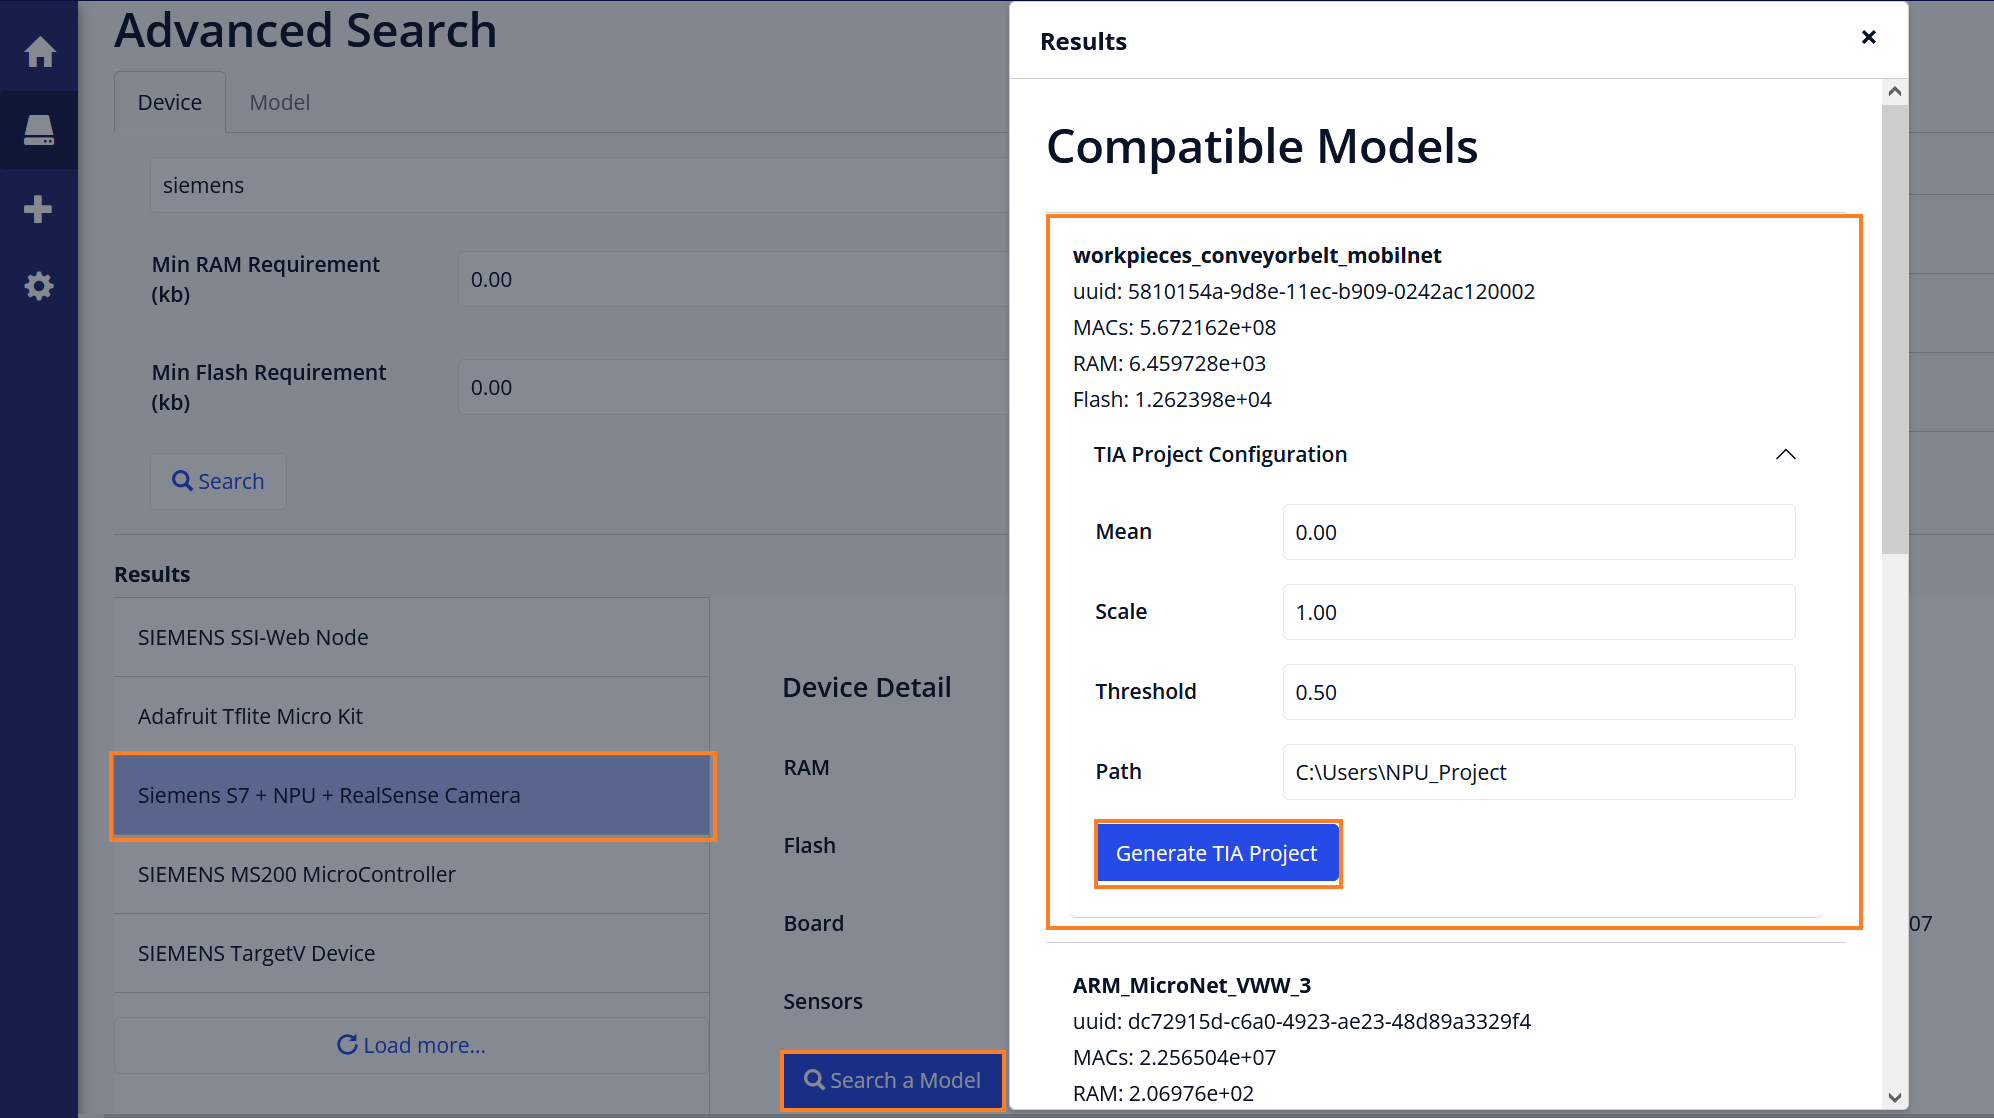Click the TIA Project Configuration header

[1445, 454]
